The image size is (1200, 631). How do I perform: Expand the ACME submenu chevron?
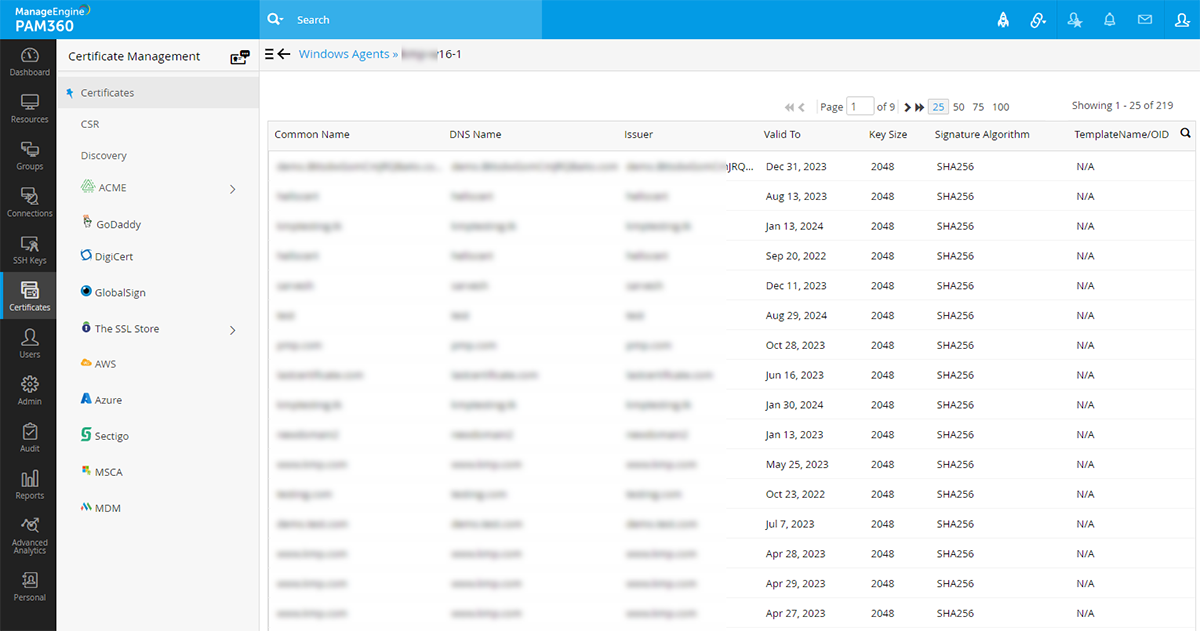[x=233, y=188]
